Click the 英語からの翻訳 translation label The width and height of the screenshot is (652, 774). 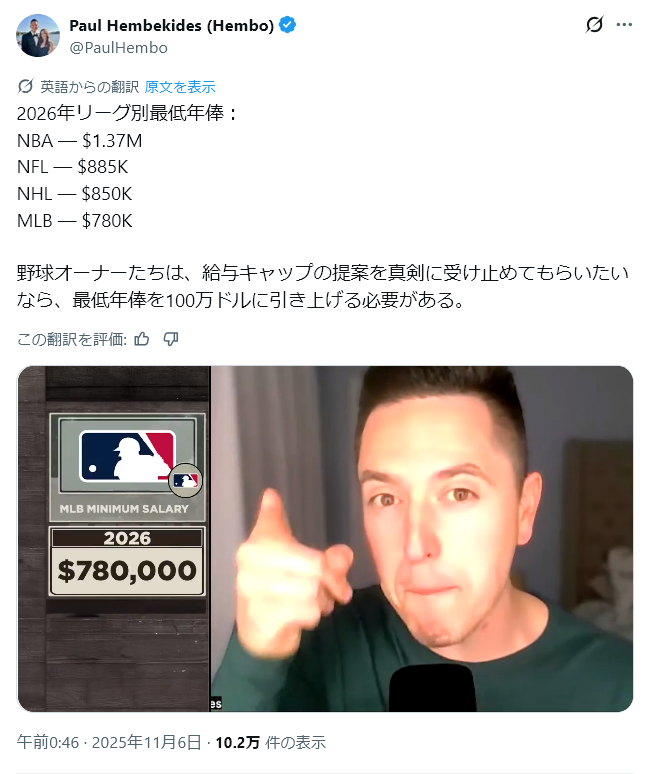(90, 87)
